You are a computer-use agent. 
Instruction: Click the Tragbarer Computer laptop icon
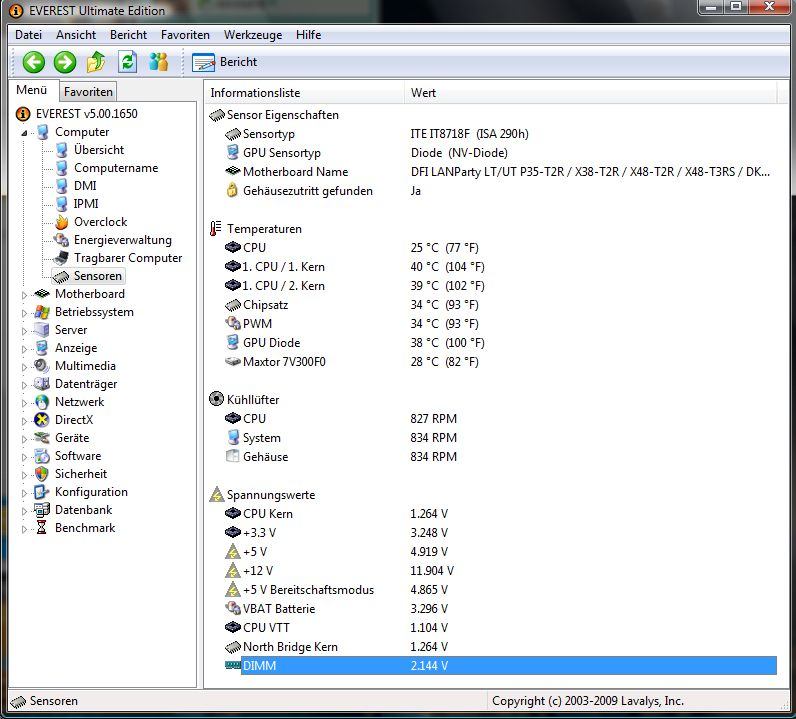pos(61,258)
